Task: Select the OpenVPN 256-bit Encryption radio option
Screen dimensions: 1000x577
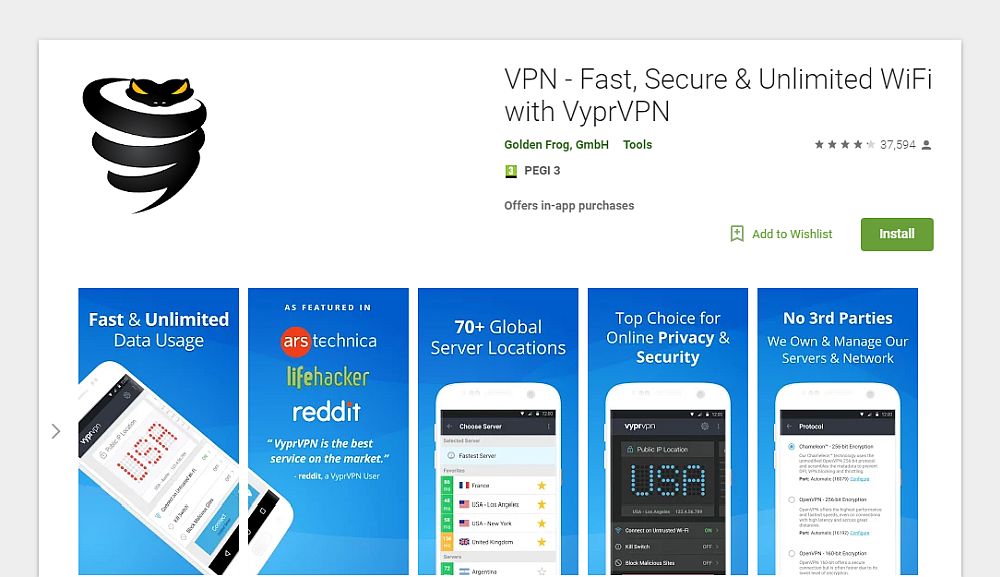Action: 791,500
